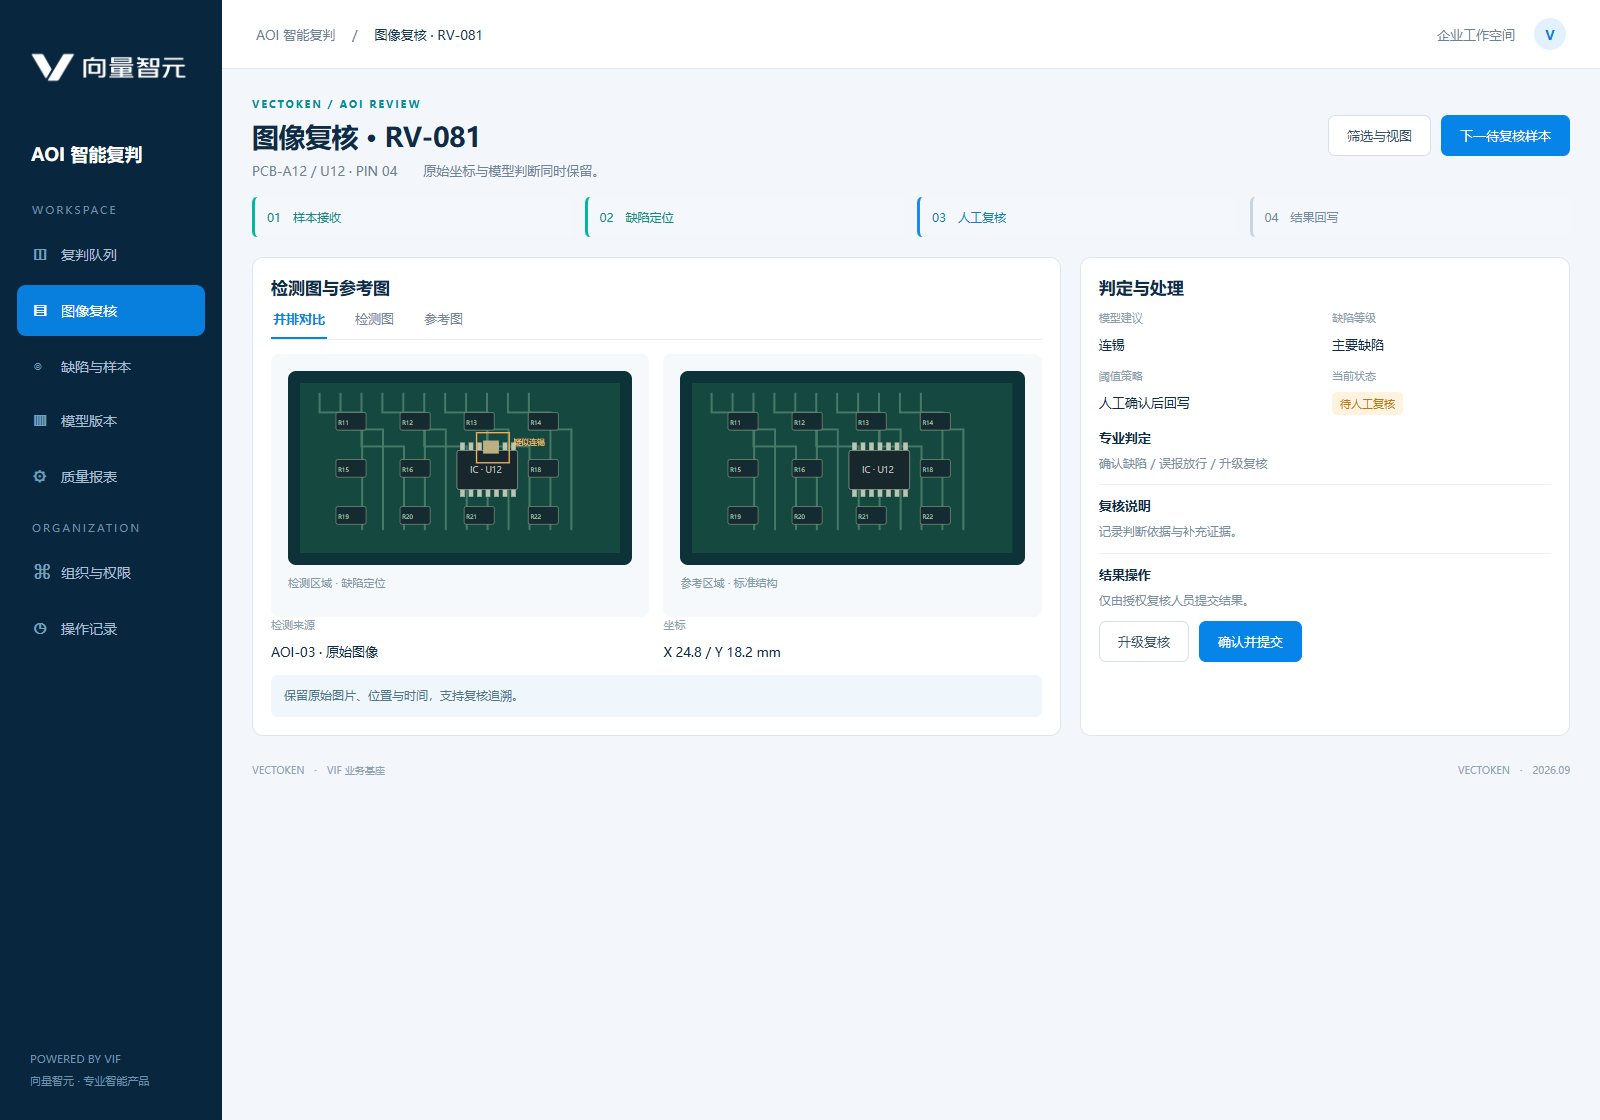Open 模型版本 sidebar icon

40,421
